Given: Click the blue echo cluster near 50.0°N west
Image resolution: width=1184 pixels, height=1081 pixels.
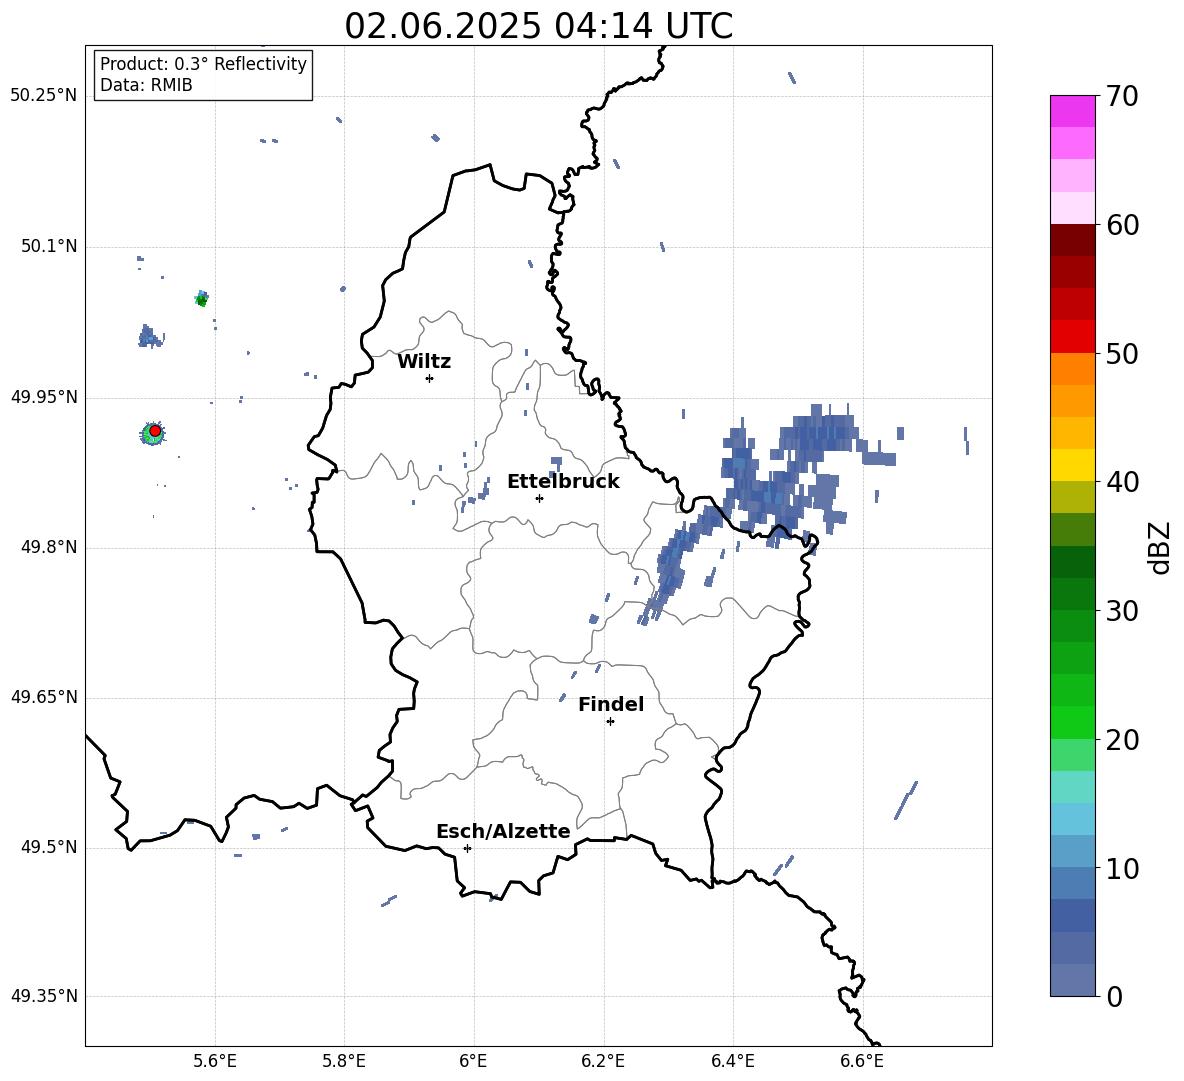Looking at the screenshot, I should click(150, 337).
